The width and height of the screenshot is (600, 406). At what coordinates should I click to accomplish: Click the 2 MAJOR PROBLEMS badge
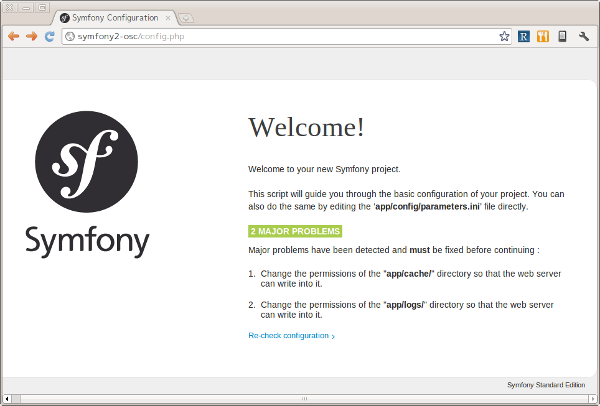(295, 231)
